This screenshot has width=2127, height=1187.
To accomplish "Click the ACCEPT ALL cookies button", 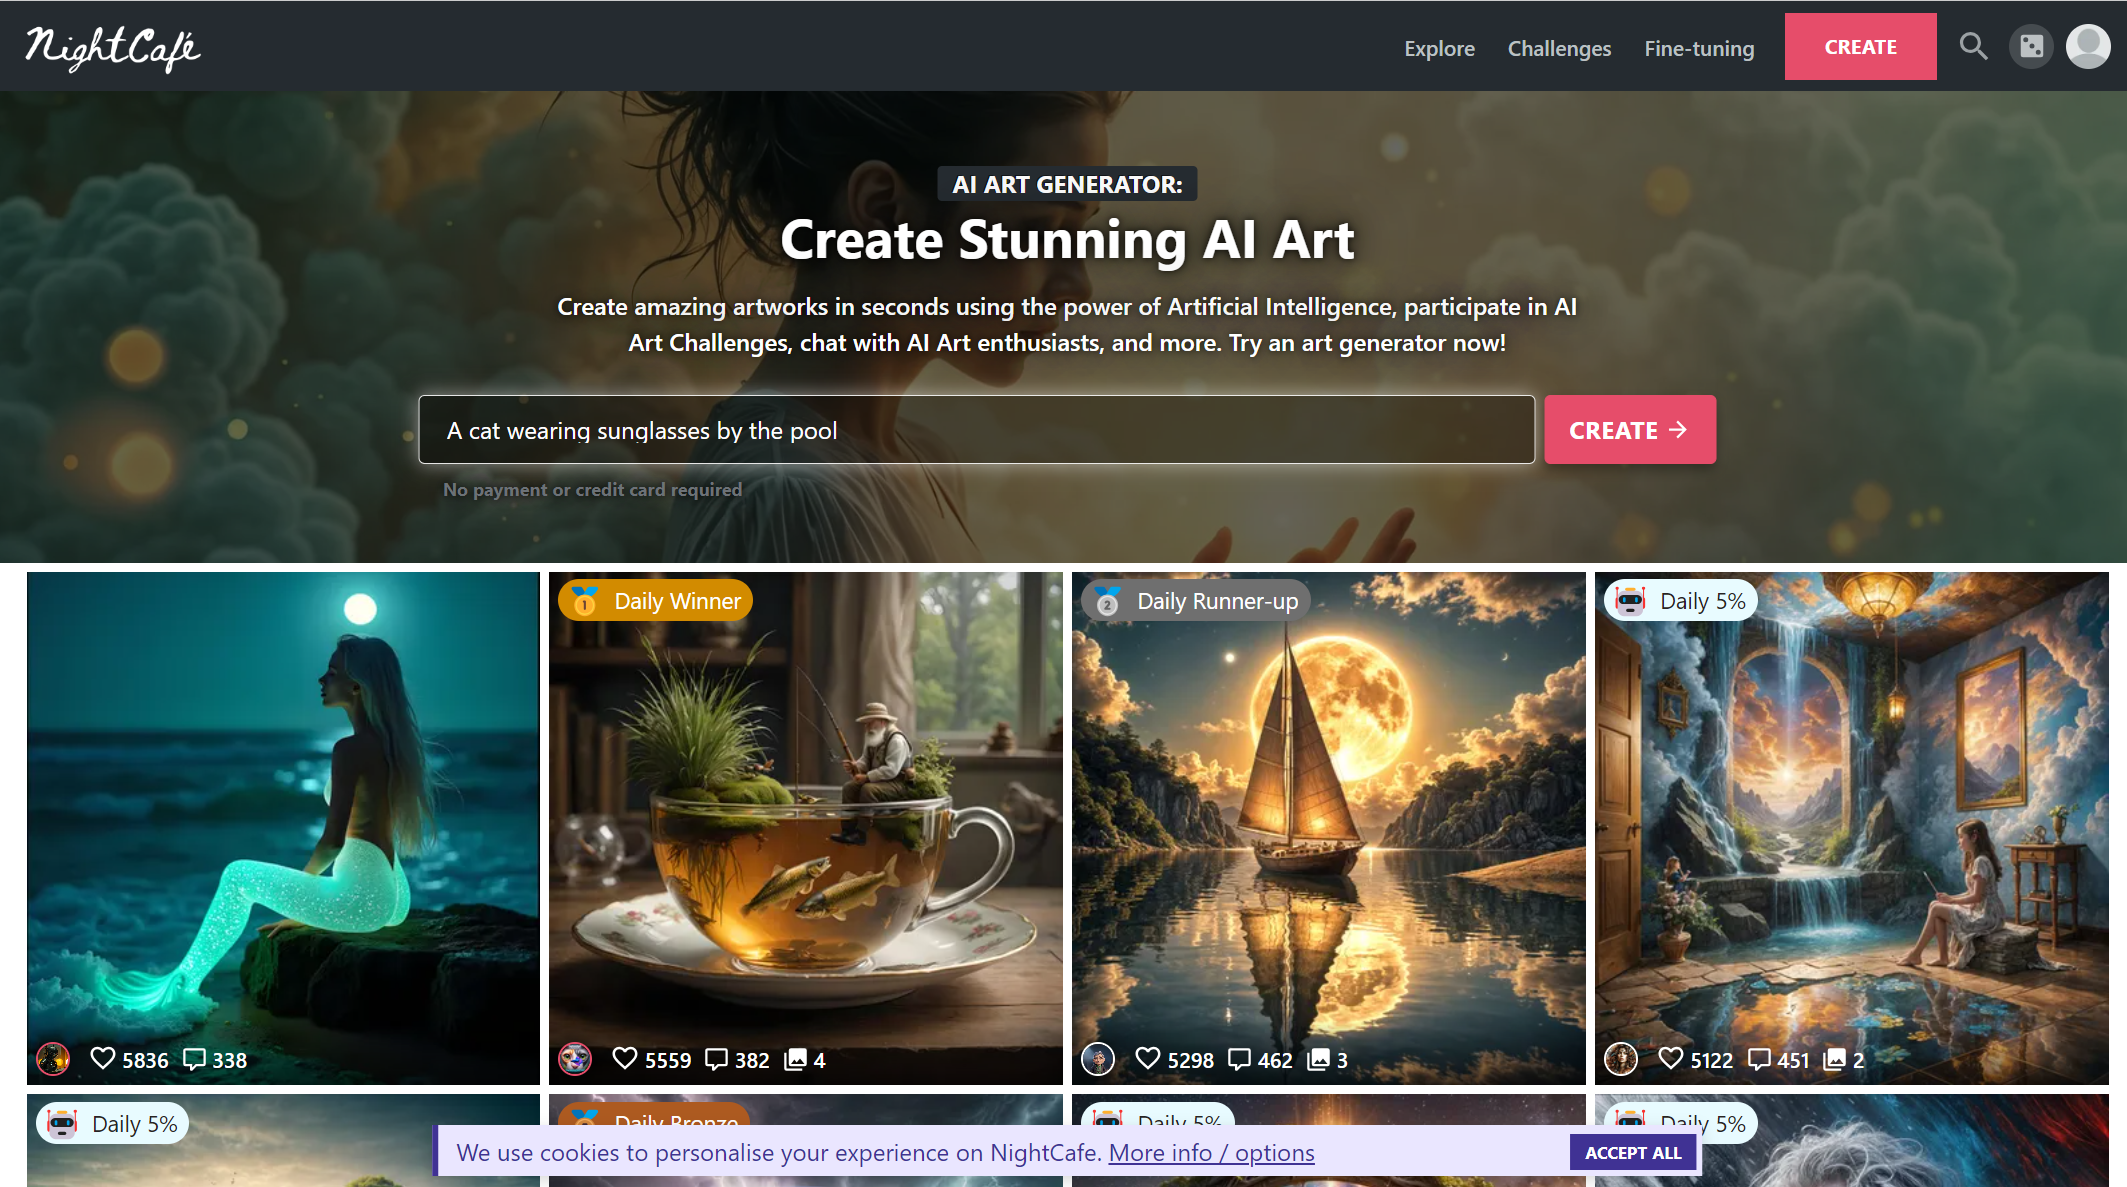I will [1632, 1153].
